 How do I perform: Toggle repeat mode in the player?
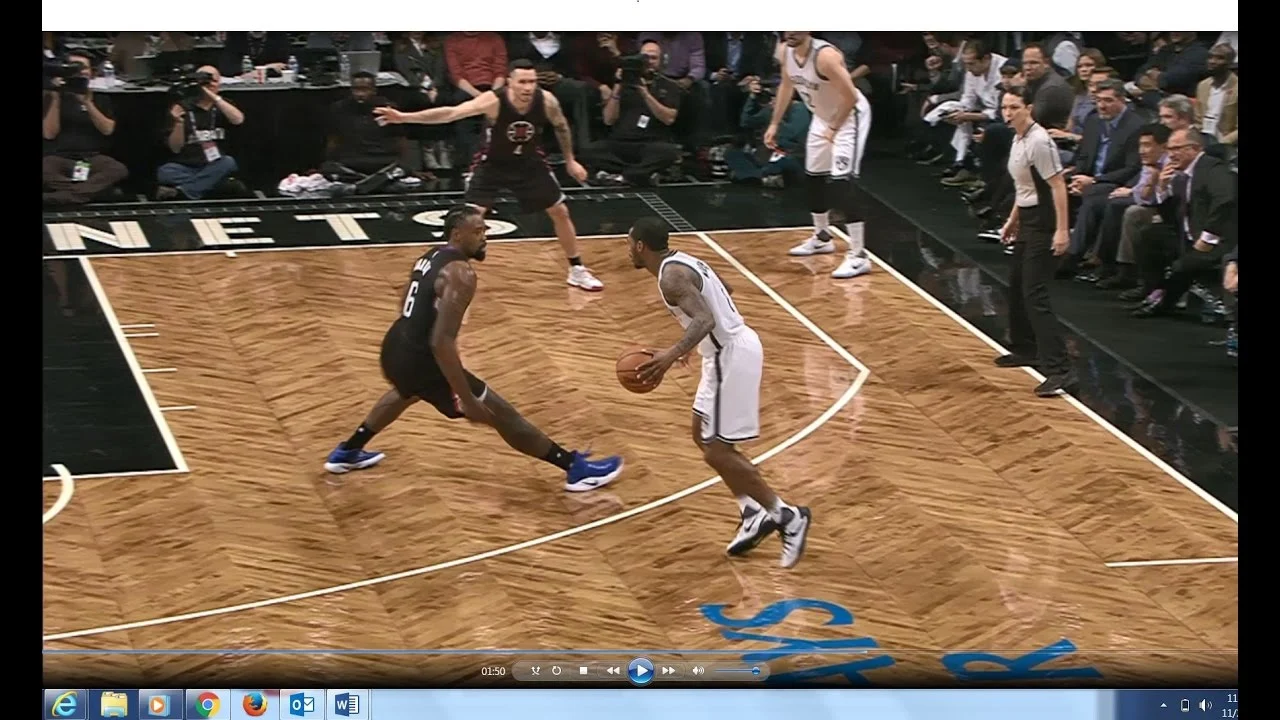point(557,671)
